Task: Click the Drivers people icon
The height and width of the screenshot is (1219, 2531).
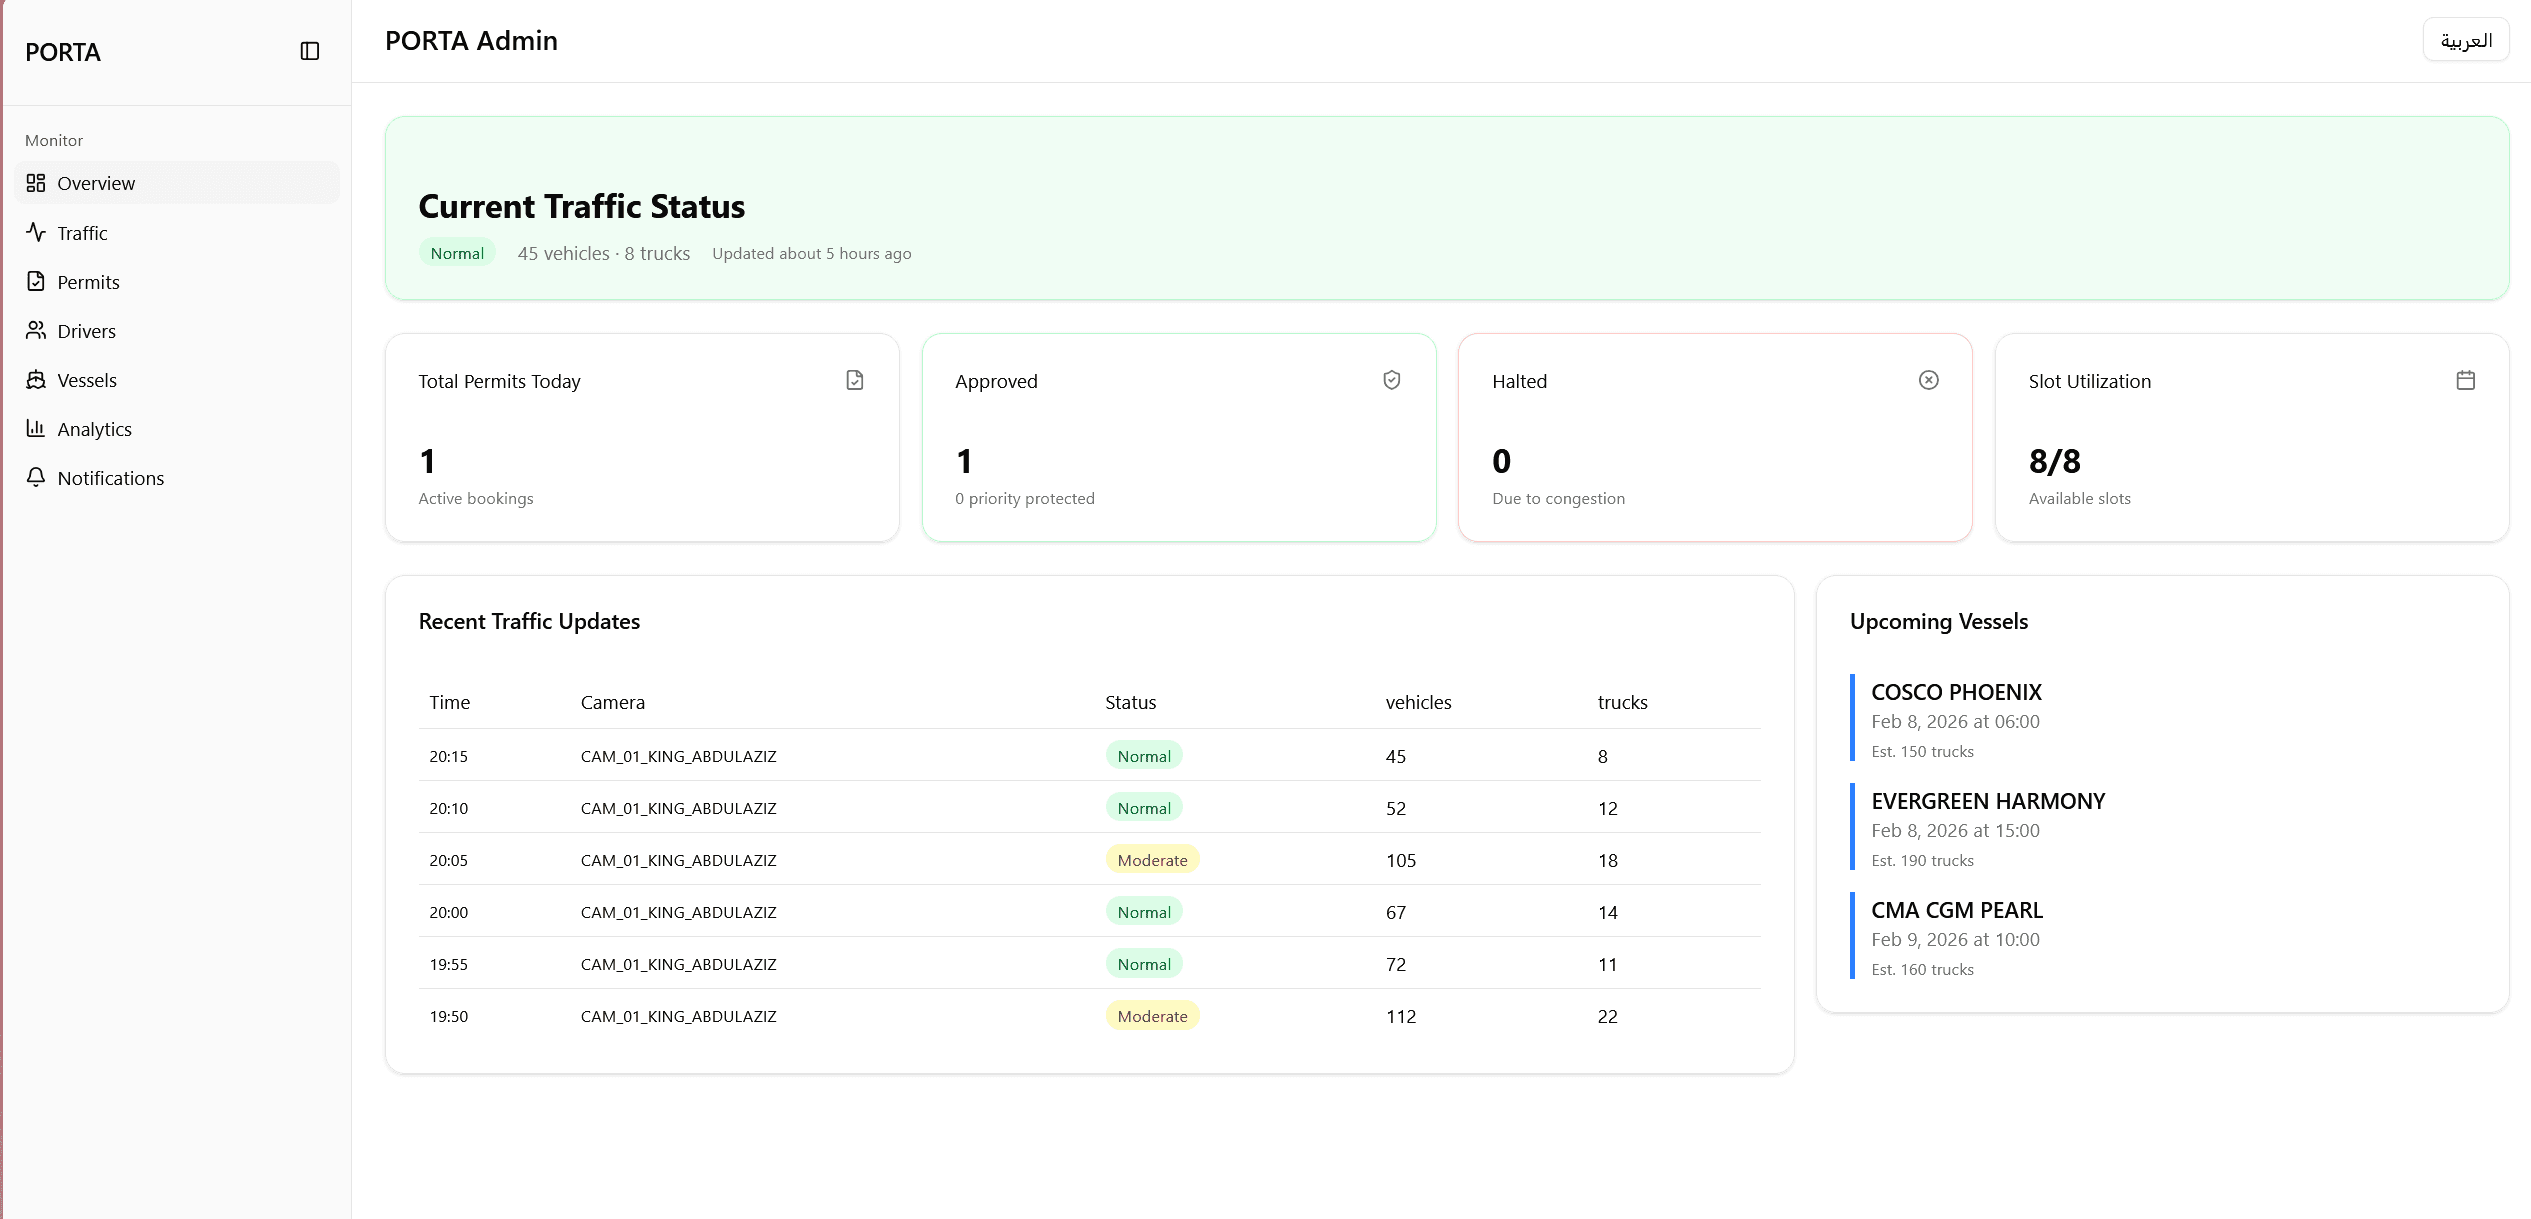Action: coord(36,330)
